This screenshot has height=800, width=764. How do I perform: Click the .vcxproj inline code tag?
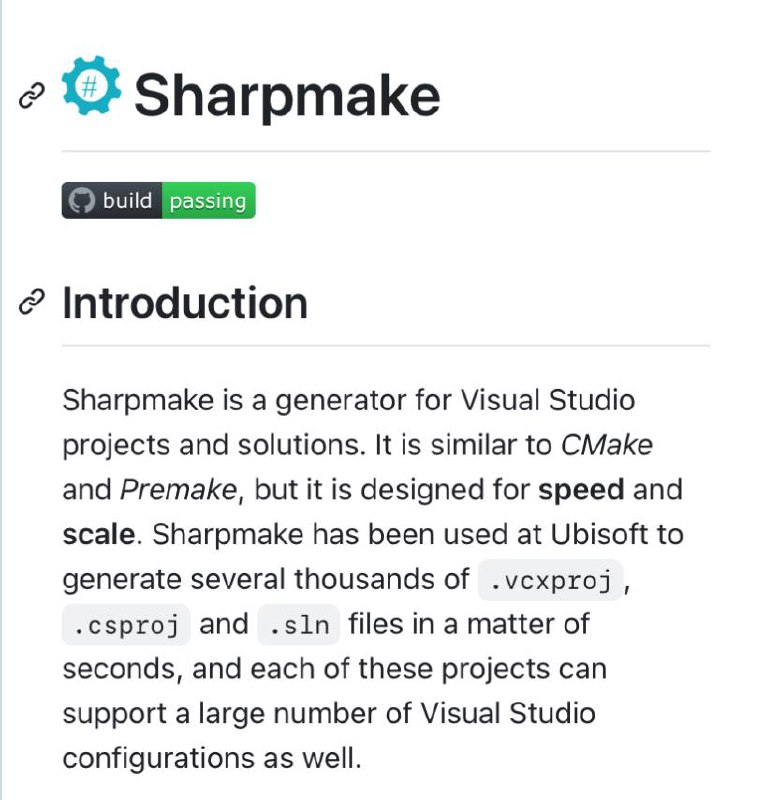550,580
